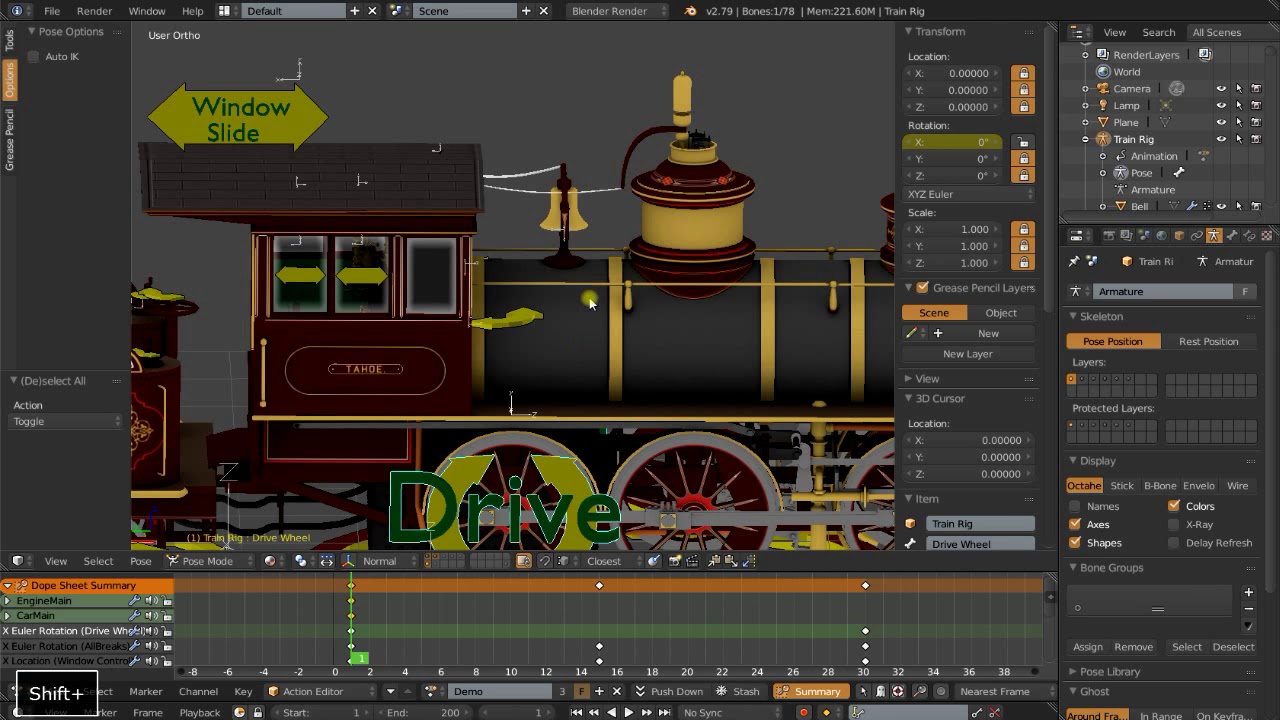This screenshot has width=1280, height=720.
Task: Toggle Location X lock icon
Action: pos(1023,73)
